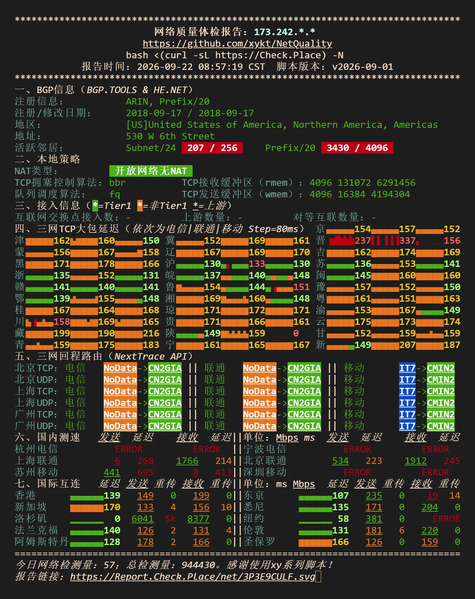475x599 pixels.
Task: Open the github.com/xykt/NetQuality link
Action: click(x=237, y=44)
